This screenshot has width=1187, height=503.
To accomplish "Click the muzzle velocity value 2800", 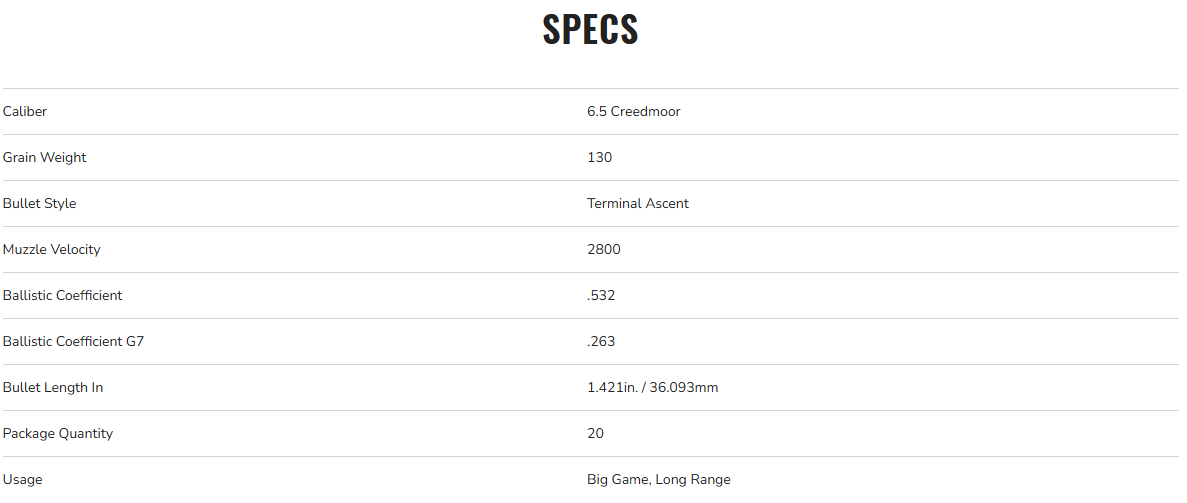I will point(603,250).
